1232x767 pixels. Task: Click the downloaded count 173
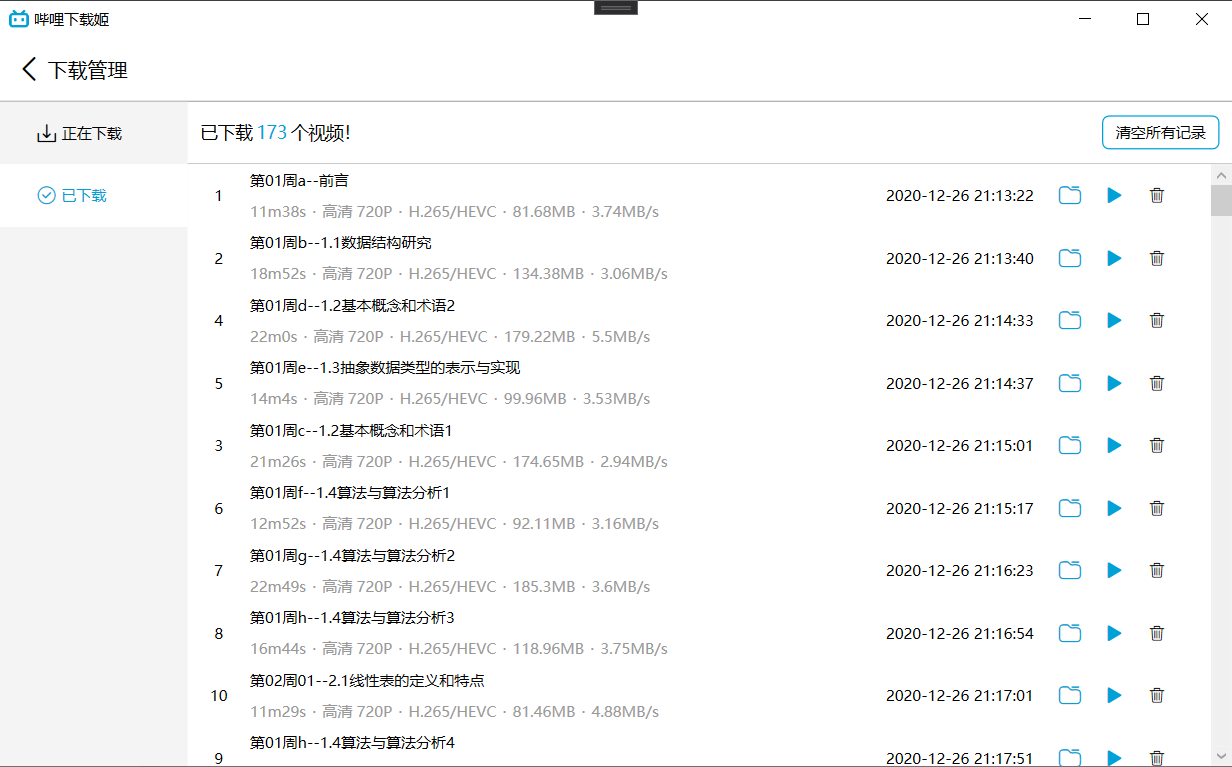[x=272, y=133]
